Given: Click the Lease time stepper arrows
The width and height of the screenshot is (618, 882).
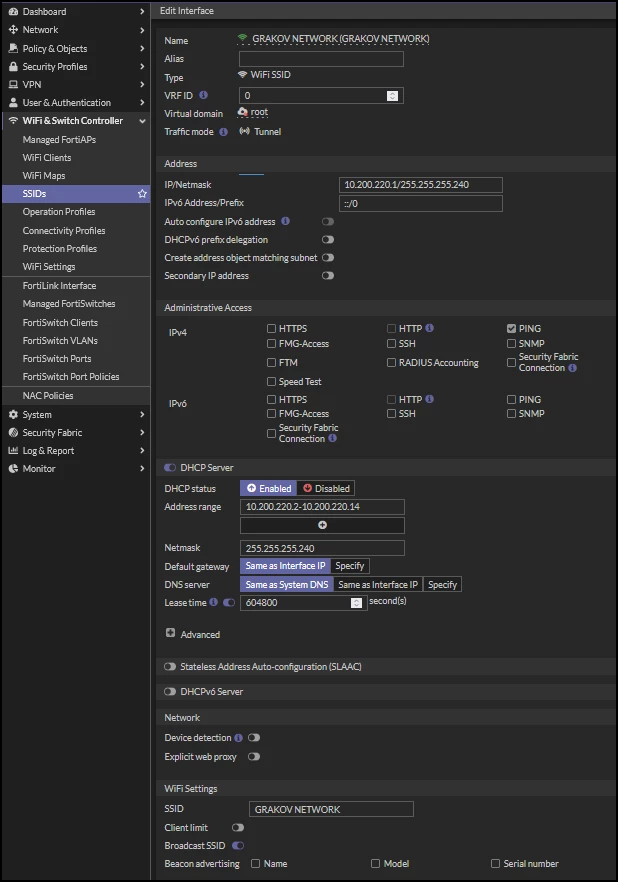Looking at the screenshot, I should pos(356,602).
